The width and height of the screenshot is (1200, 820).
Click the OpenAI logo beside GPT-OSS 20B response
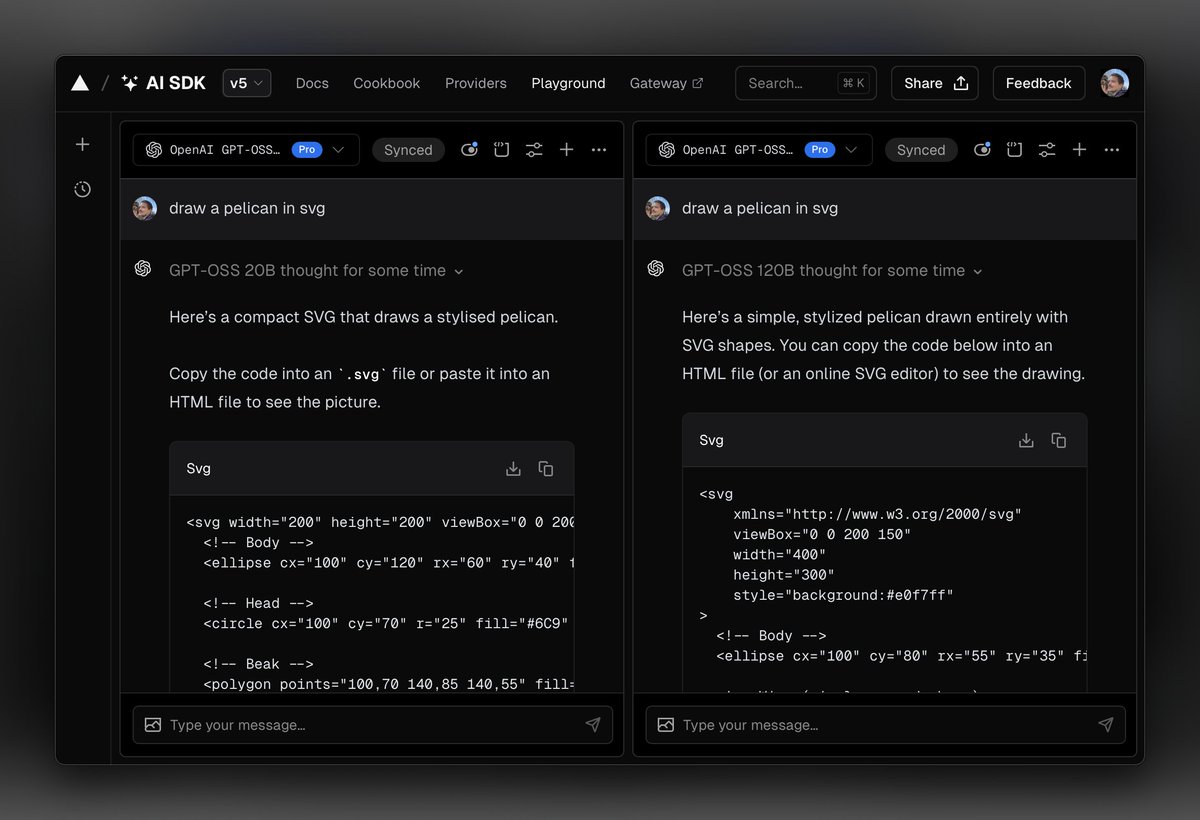point(143,269)
